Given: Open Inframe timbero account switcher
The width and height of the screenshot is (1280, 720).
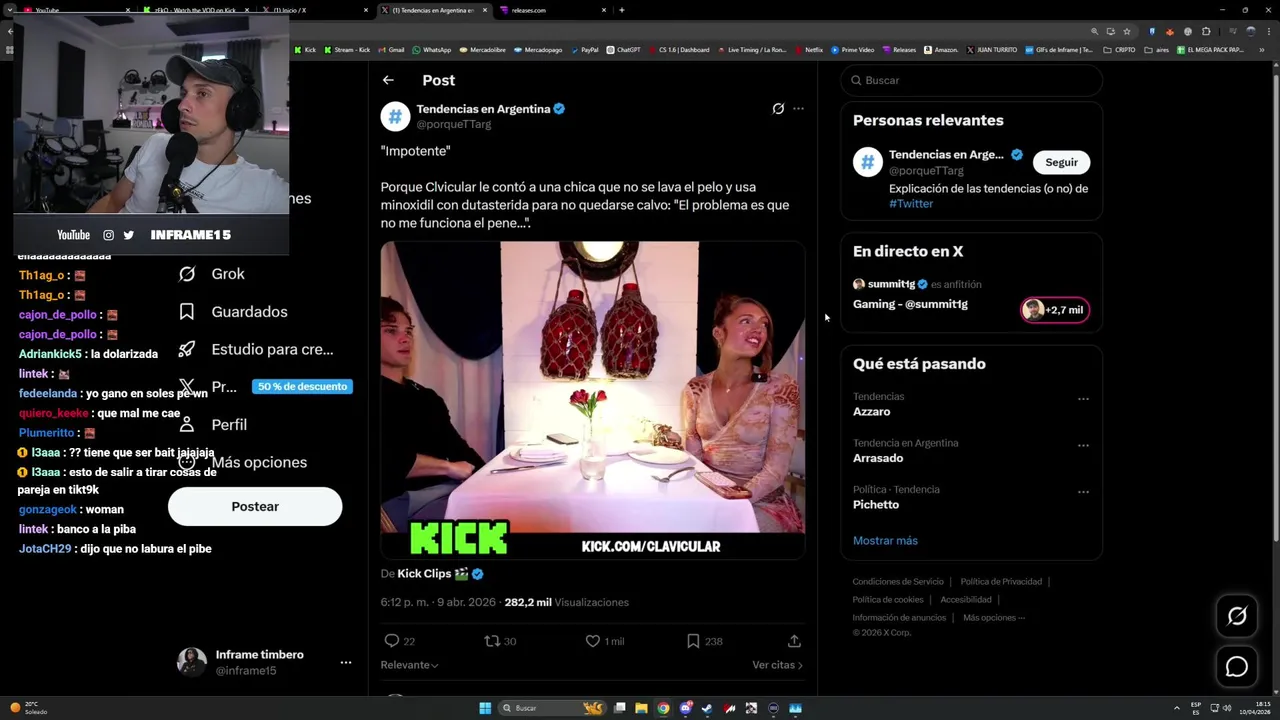Looking at the screenshot, I should (264, 662).
